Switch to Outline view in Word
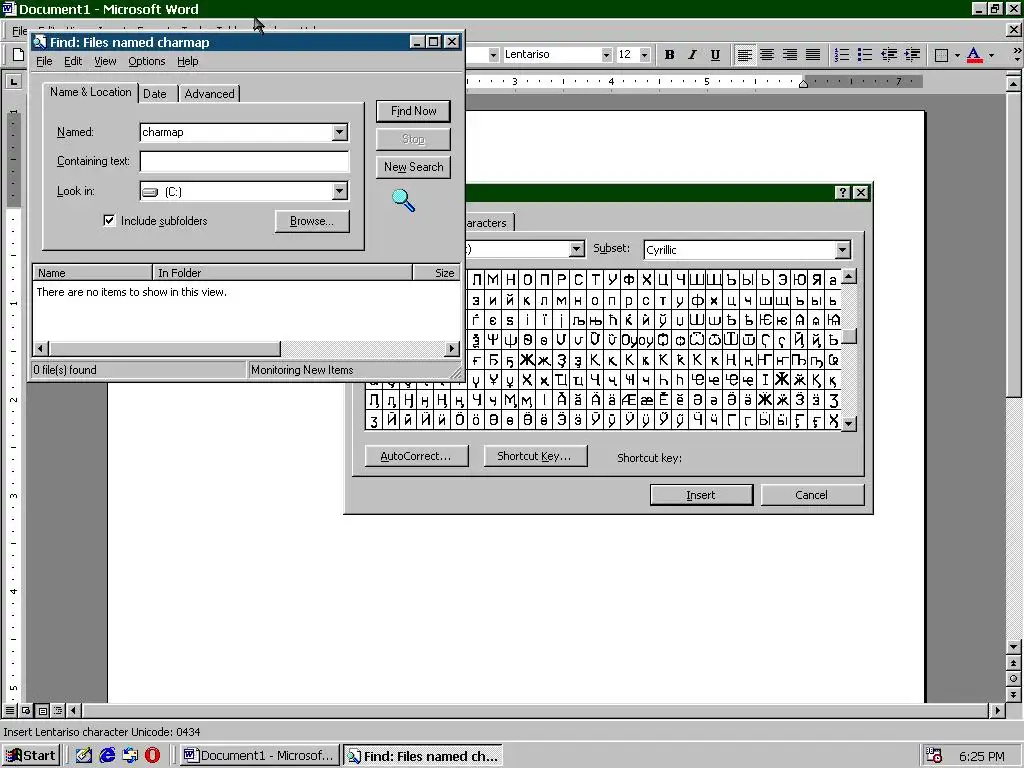 pos(58,711)
